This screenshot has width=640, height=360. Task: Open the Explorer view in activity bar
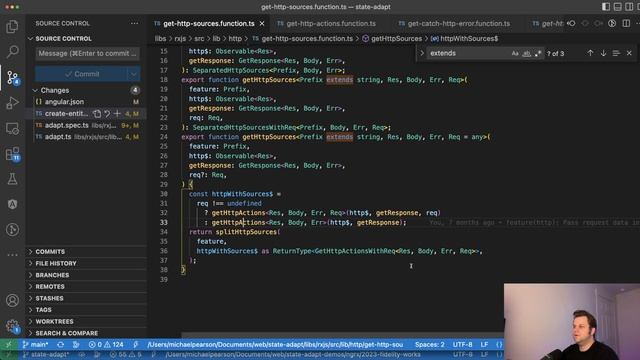[12, 27]
